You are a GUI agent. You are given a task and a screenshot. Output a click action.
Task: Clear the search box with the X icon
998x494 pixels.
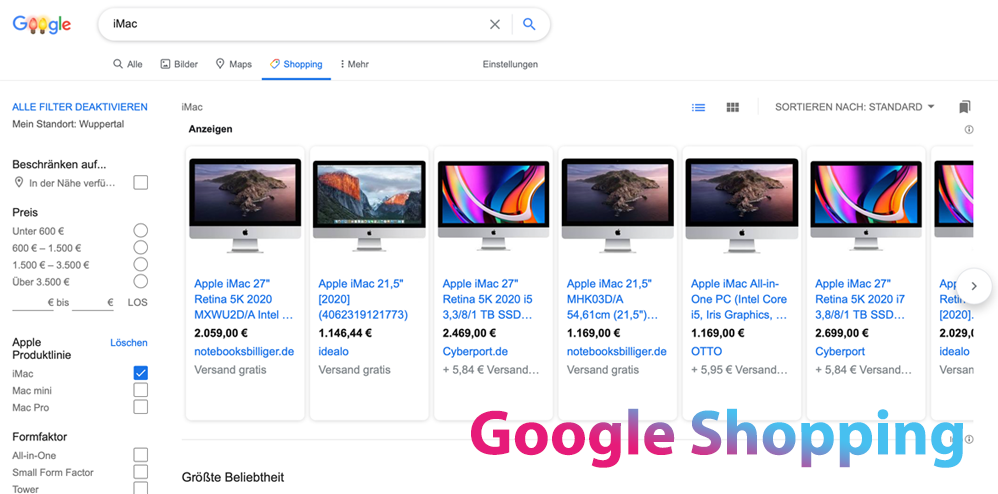coord(495,24)
